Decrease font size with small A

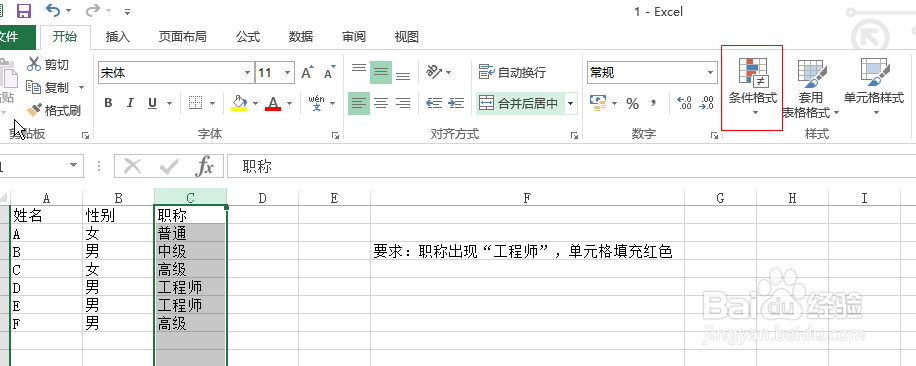[329, 73]
